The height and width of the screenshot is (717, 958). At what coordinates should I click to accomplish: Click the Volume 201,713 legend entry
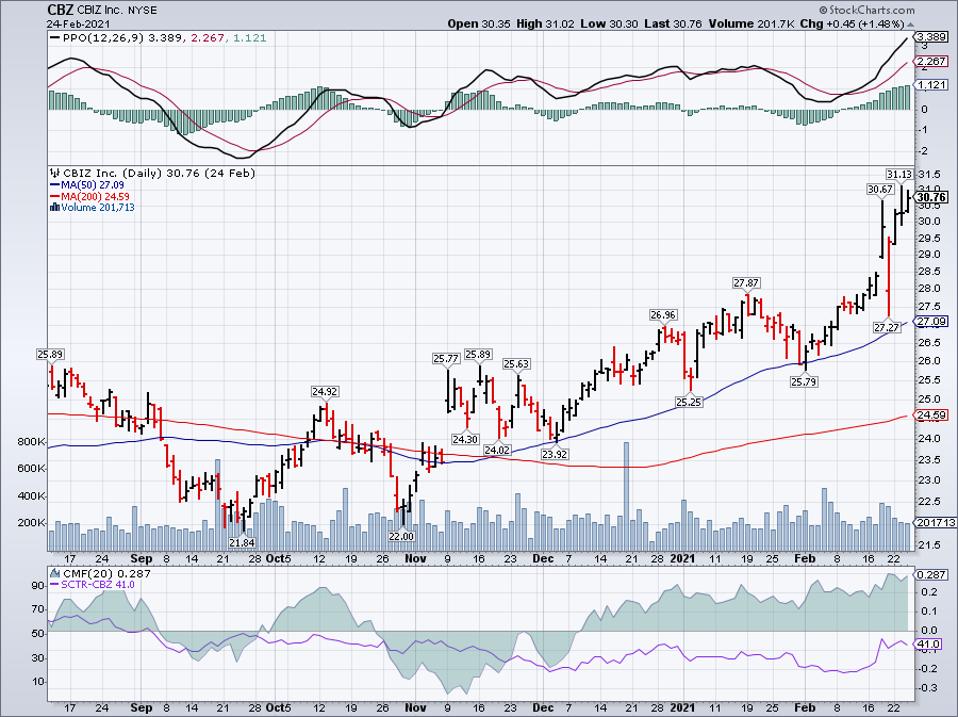tap(98, 208)
